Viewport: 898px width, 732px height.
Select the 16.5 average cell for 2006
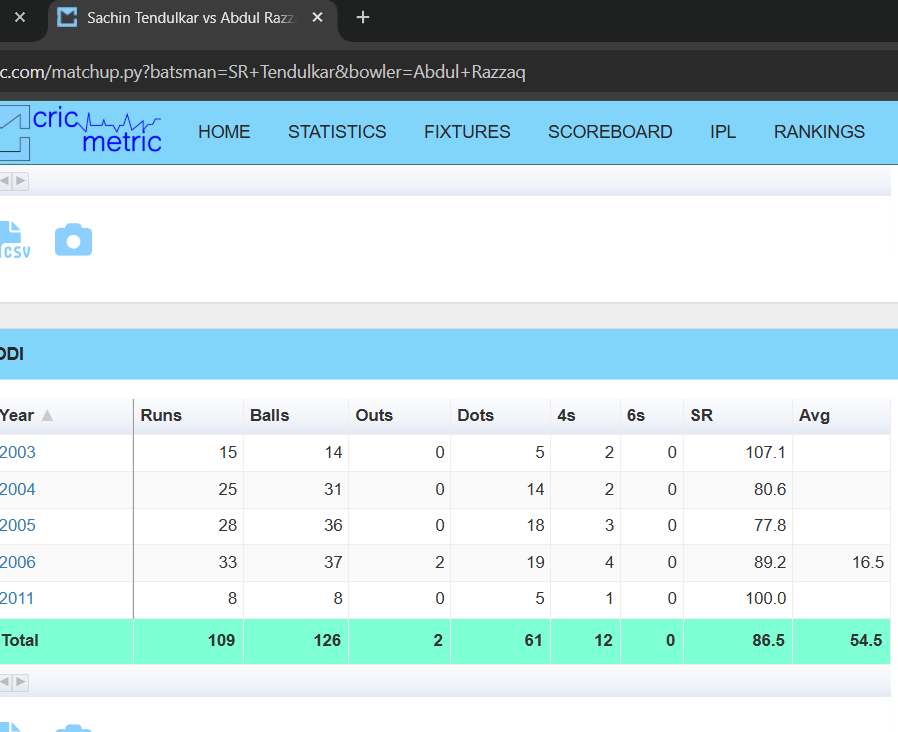coord(841,562)
